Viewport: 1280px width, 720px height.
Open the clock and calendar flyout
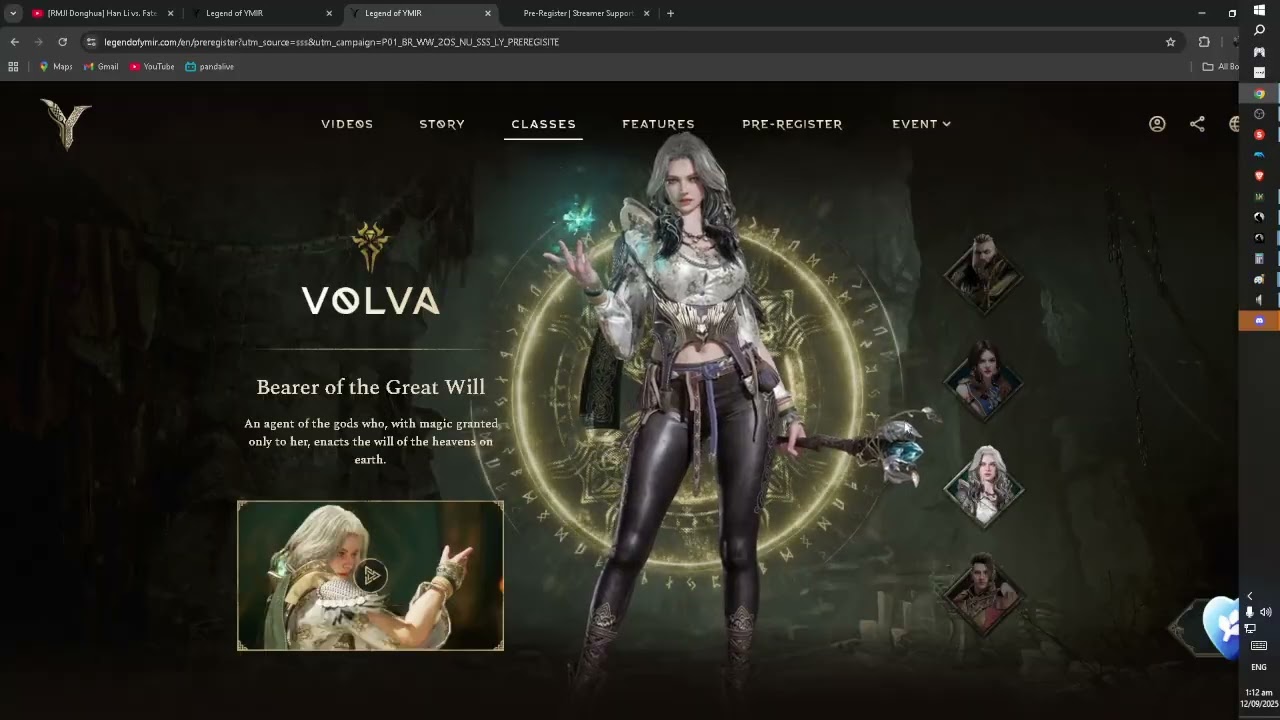tap(1259, 698)
